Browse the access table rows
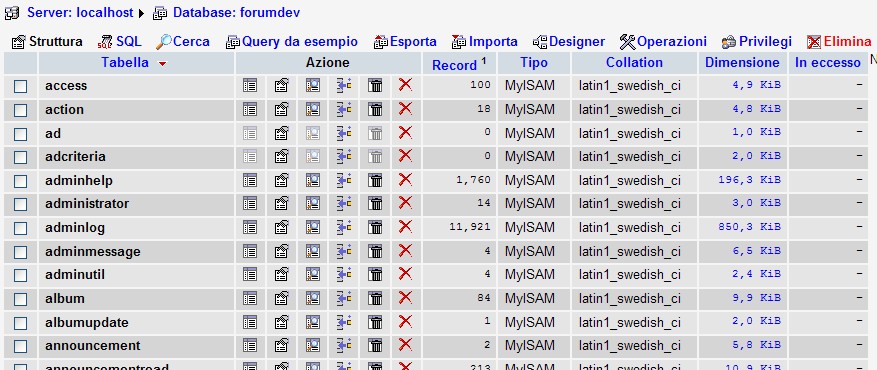Image resolution: width=877 pixels, height=370 pixels. coord(249,86)
